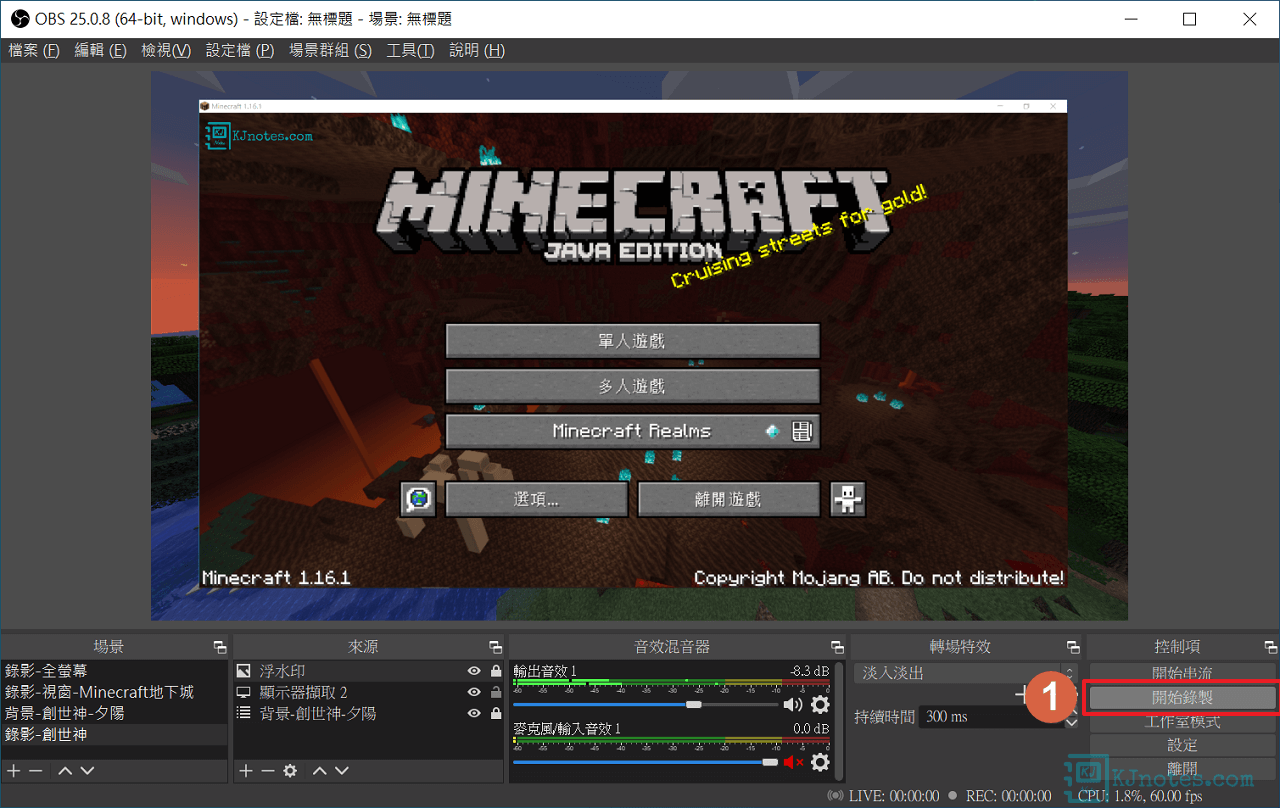Screen dimensions: 1280x808
Task: Unmute 麥克風/輸入音效 1 via the red speaker icon
Action: (x=793, y=762)
